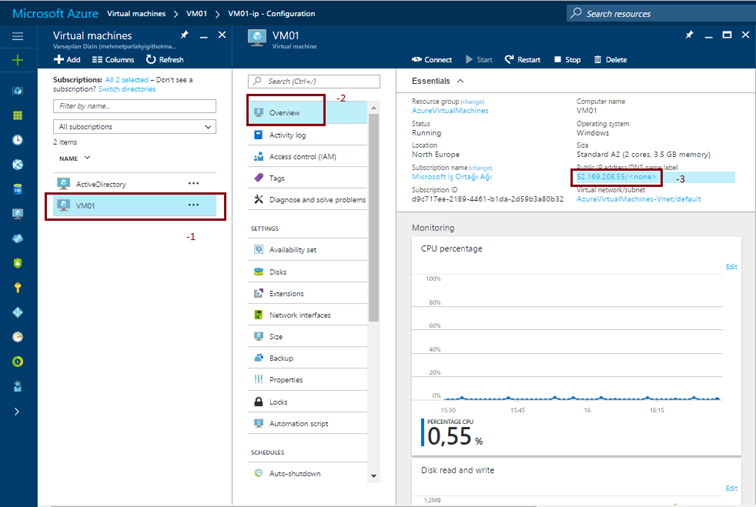
Task: Delete VM01 from the toolbar
Action: (610, 60)
